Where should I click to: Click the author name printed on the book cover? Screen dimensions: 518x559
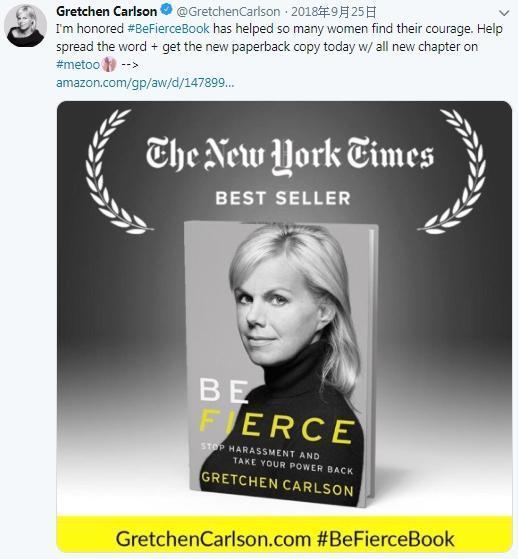point(277,485)
